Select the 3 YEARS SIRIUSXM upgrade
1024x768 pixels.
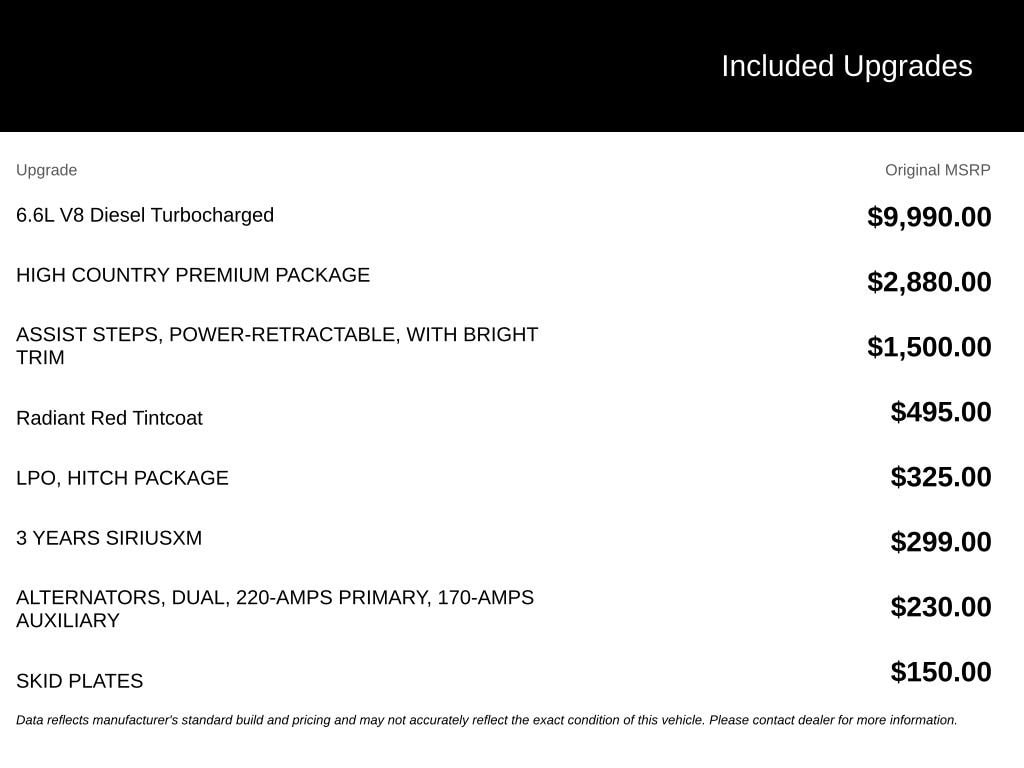[109, 538]
